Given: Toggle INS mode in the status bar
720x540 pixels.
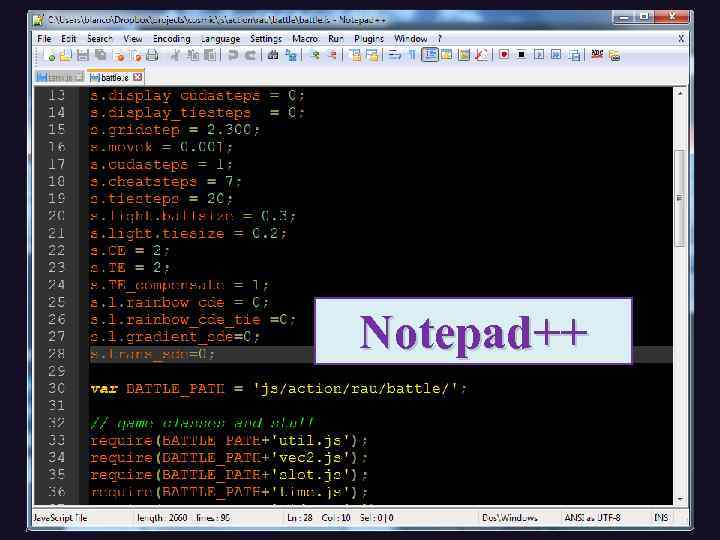Looking at the screenshot, I should click(x=661, y=518).
